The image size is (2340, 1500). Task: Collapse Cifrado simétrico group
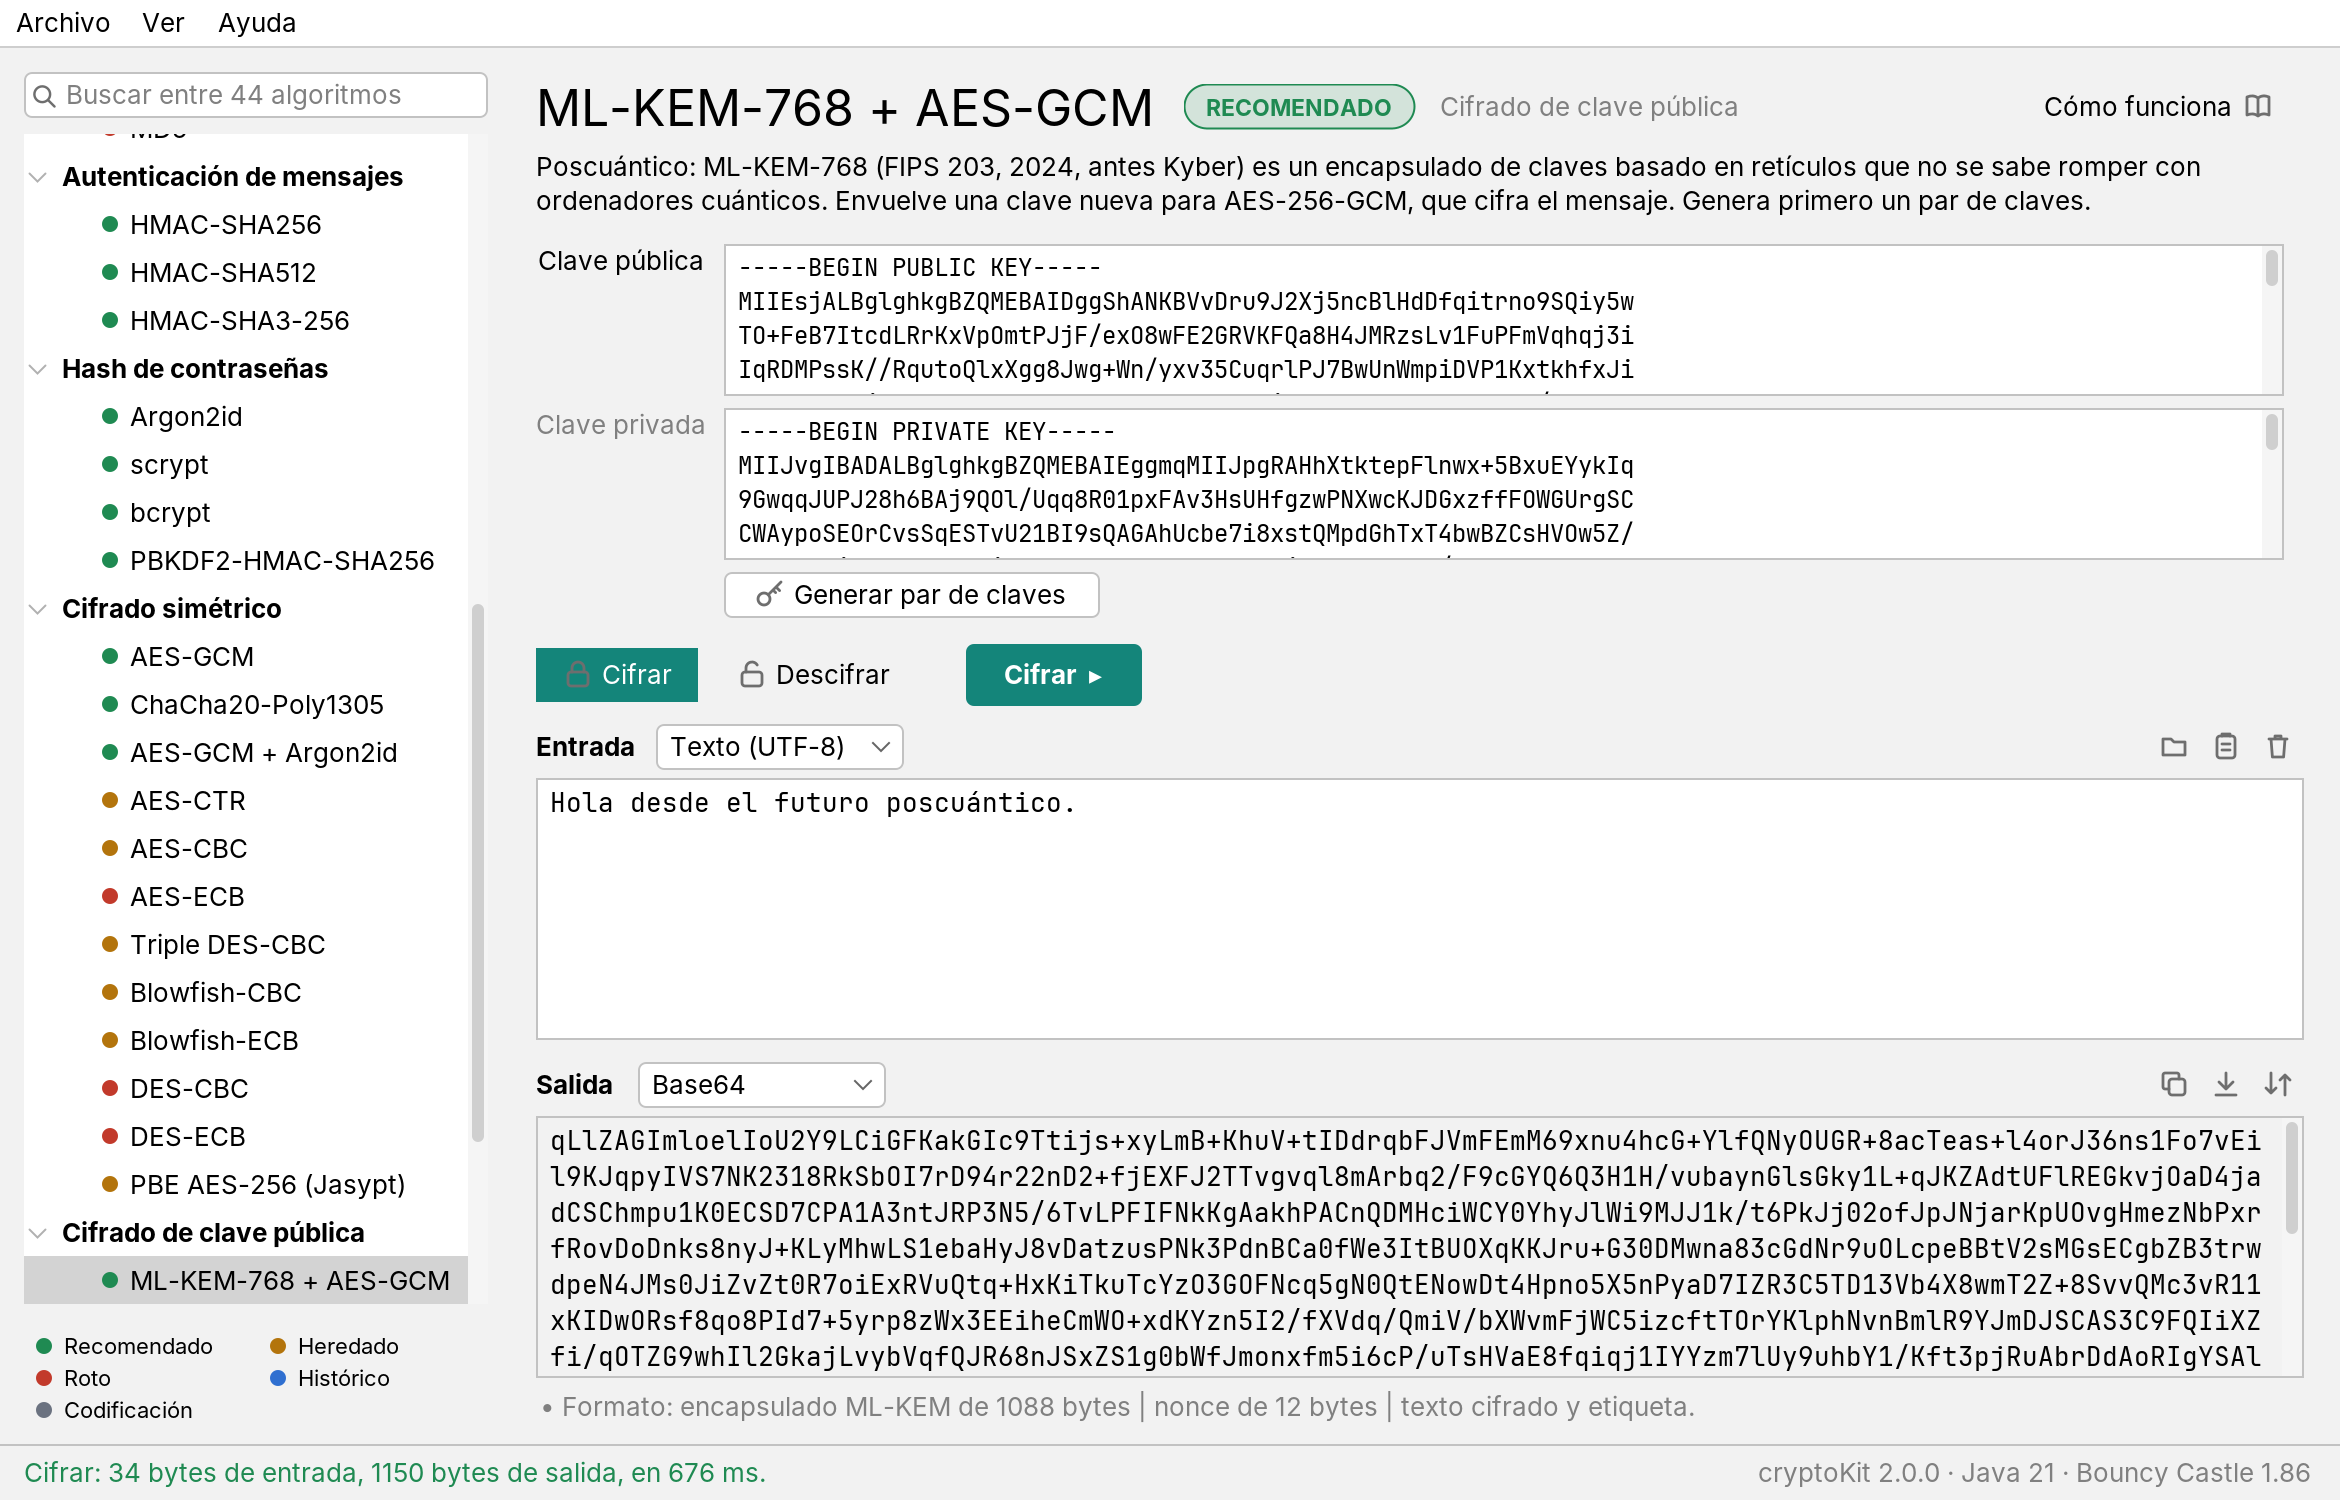38,609
